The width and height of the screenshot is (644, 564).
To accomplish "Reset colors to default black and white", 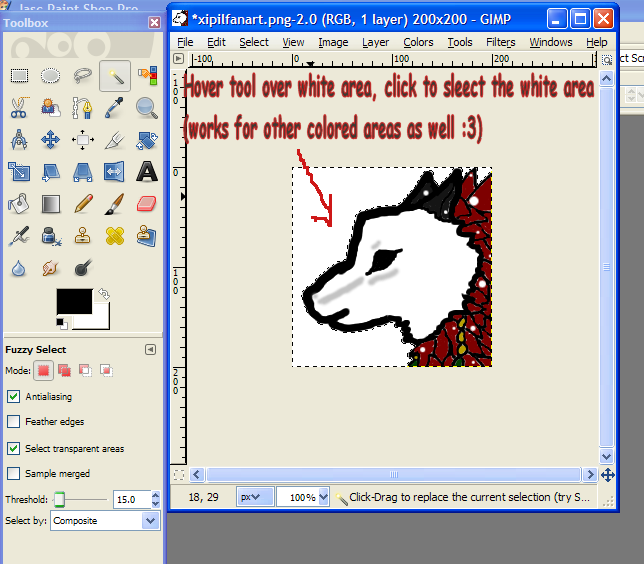I will [x=62, y=324].
